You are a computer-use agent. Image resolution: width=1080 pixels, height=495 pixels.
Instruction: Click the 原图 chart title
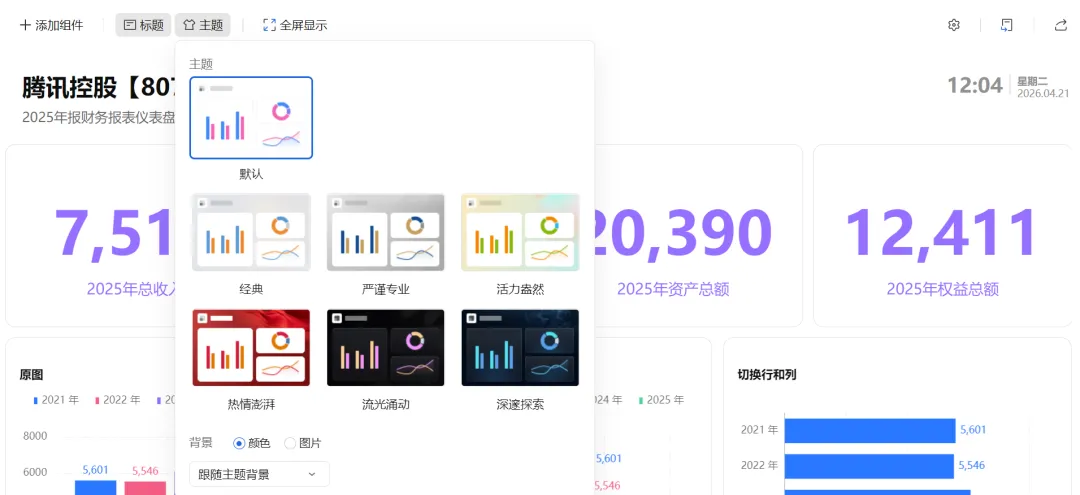pos(32,375)
